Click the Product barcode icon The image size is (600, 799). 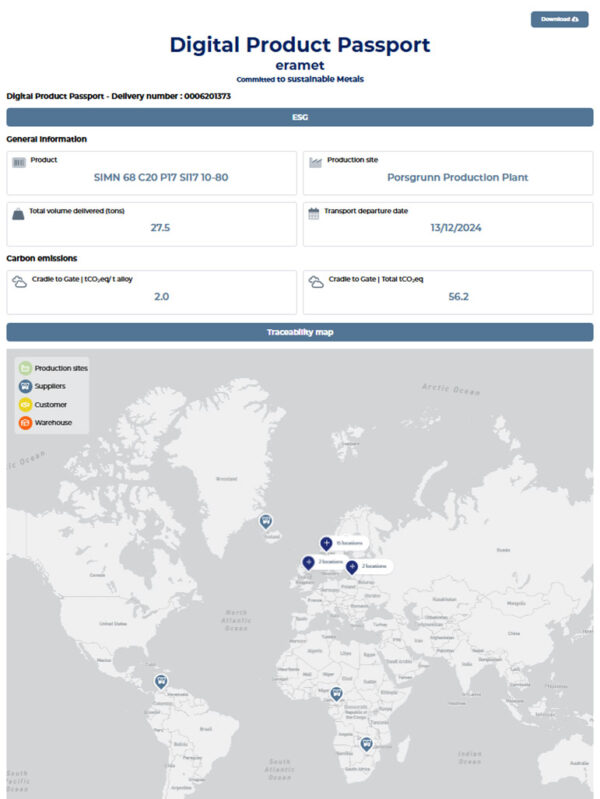click(x=18, y=161)
